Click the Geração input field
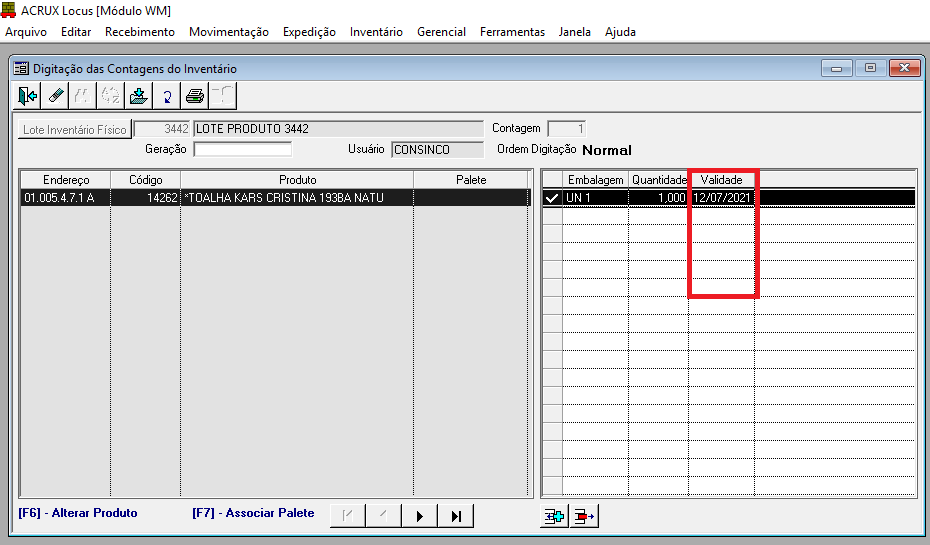 tap(243, 149)
